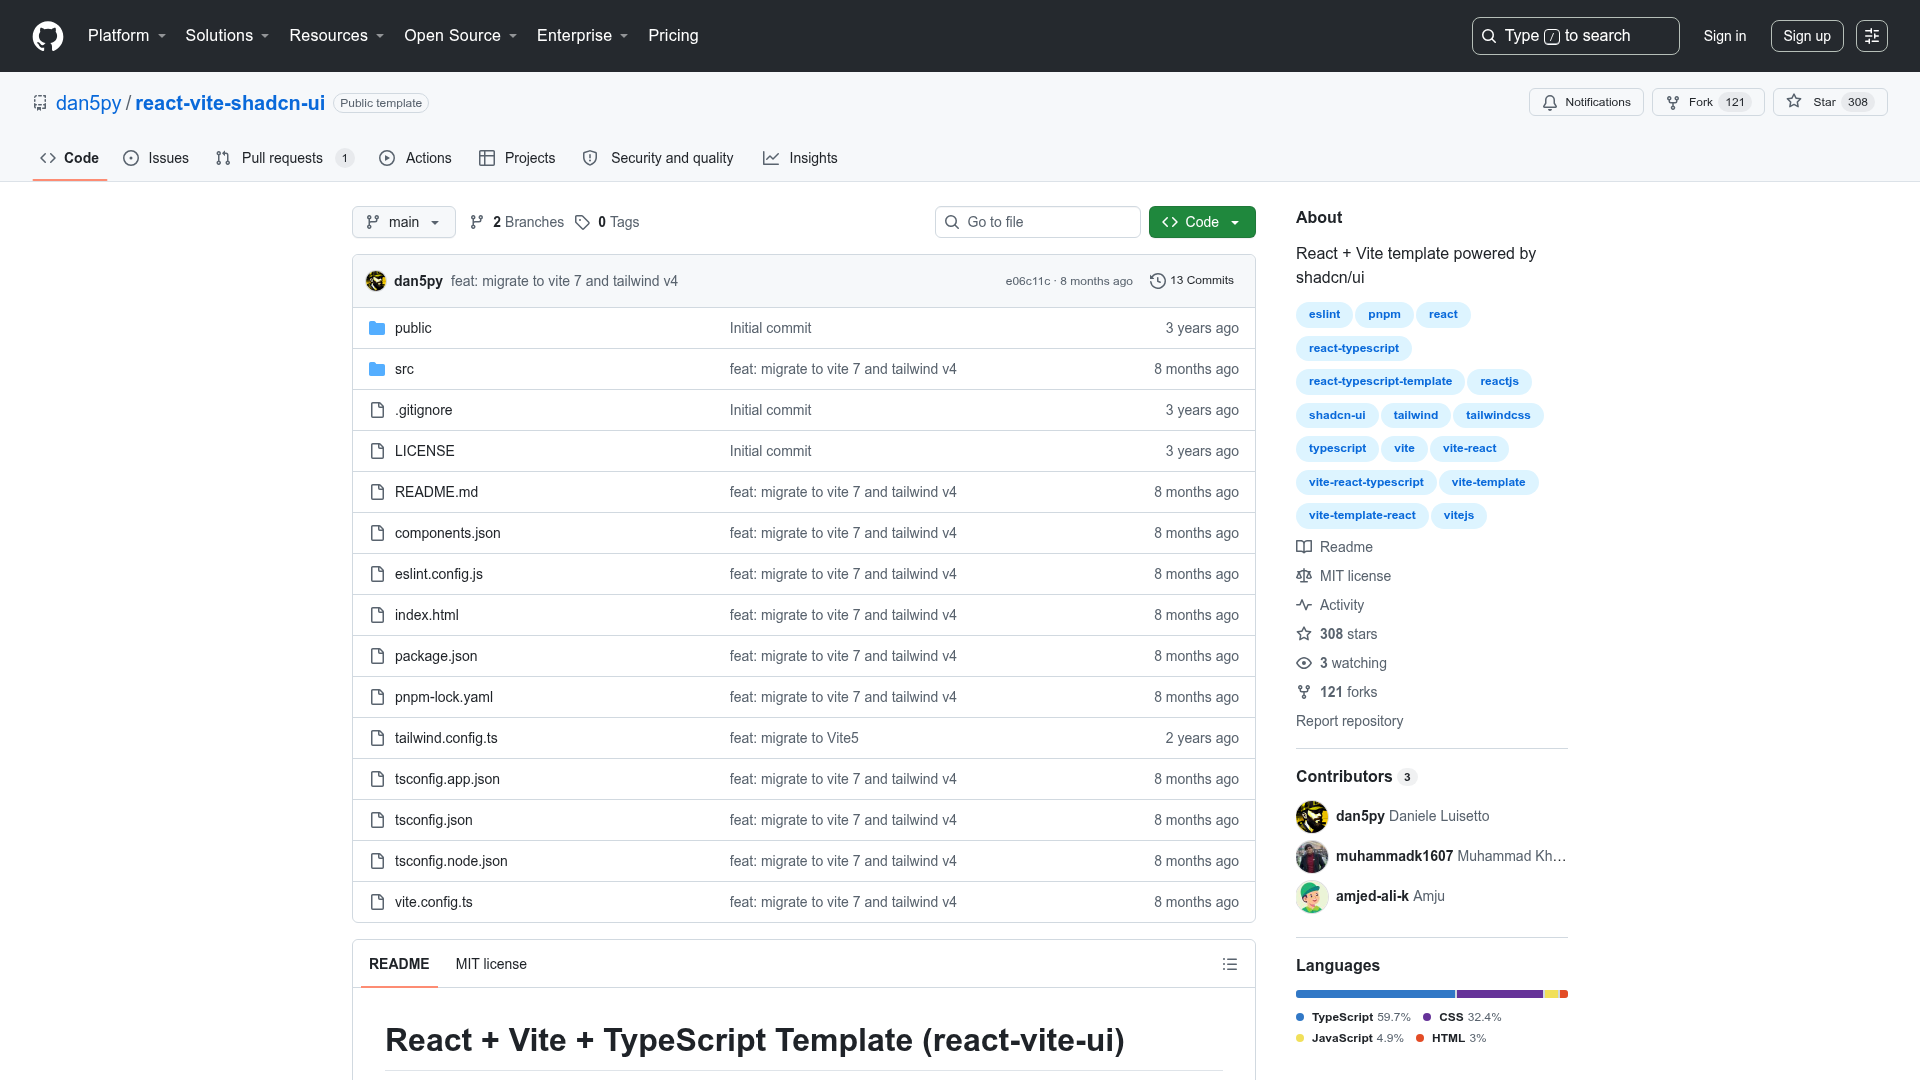Click dan5py's avatar in the latest commit row

[376, 281]
